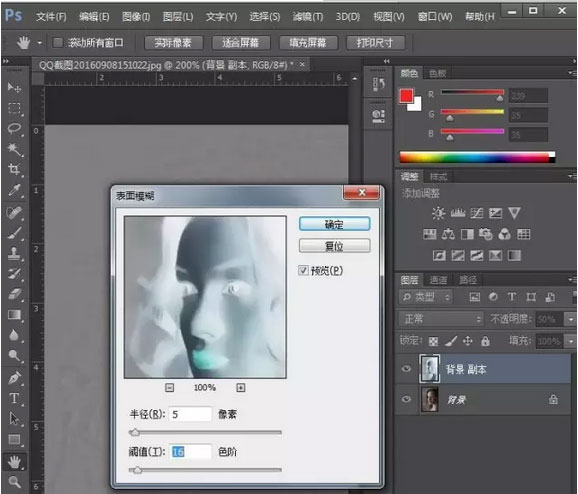This screenshot has width=578, height=494.
Task: Open the 图像(I) menu
Action: [x=136, y=17]
